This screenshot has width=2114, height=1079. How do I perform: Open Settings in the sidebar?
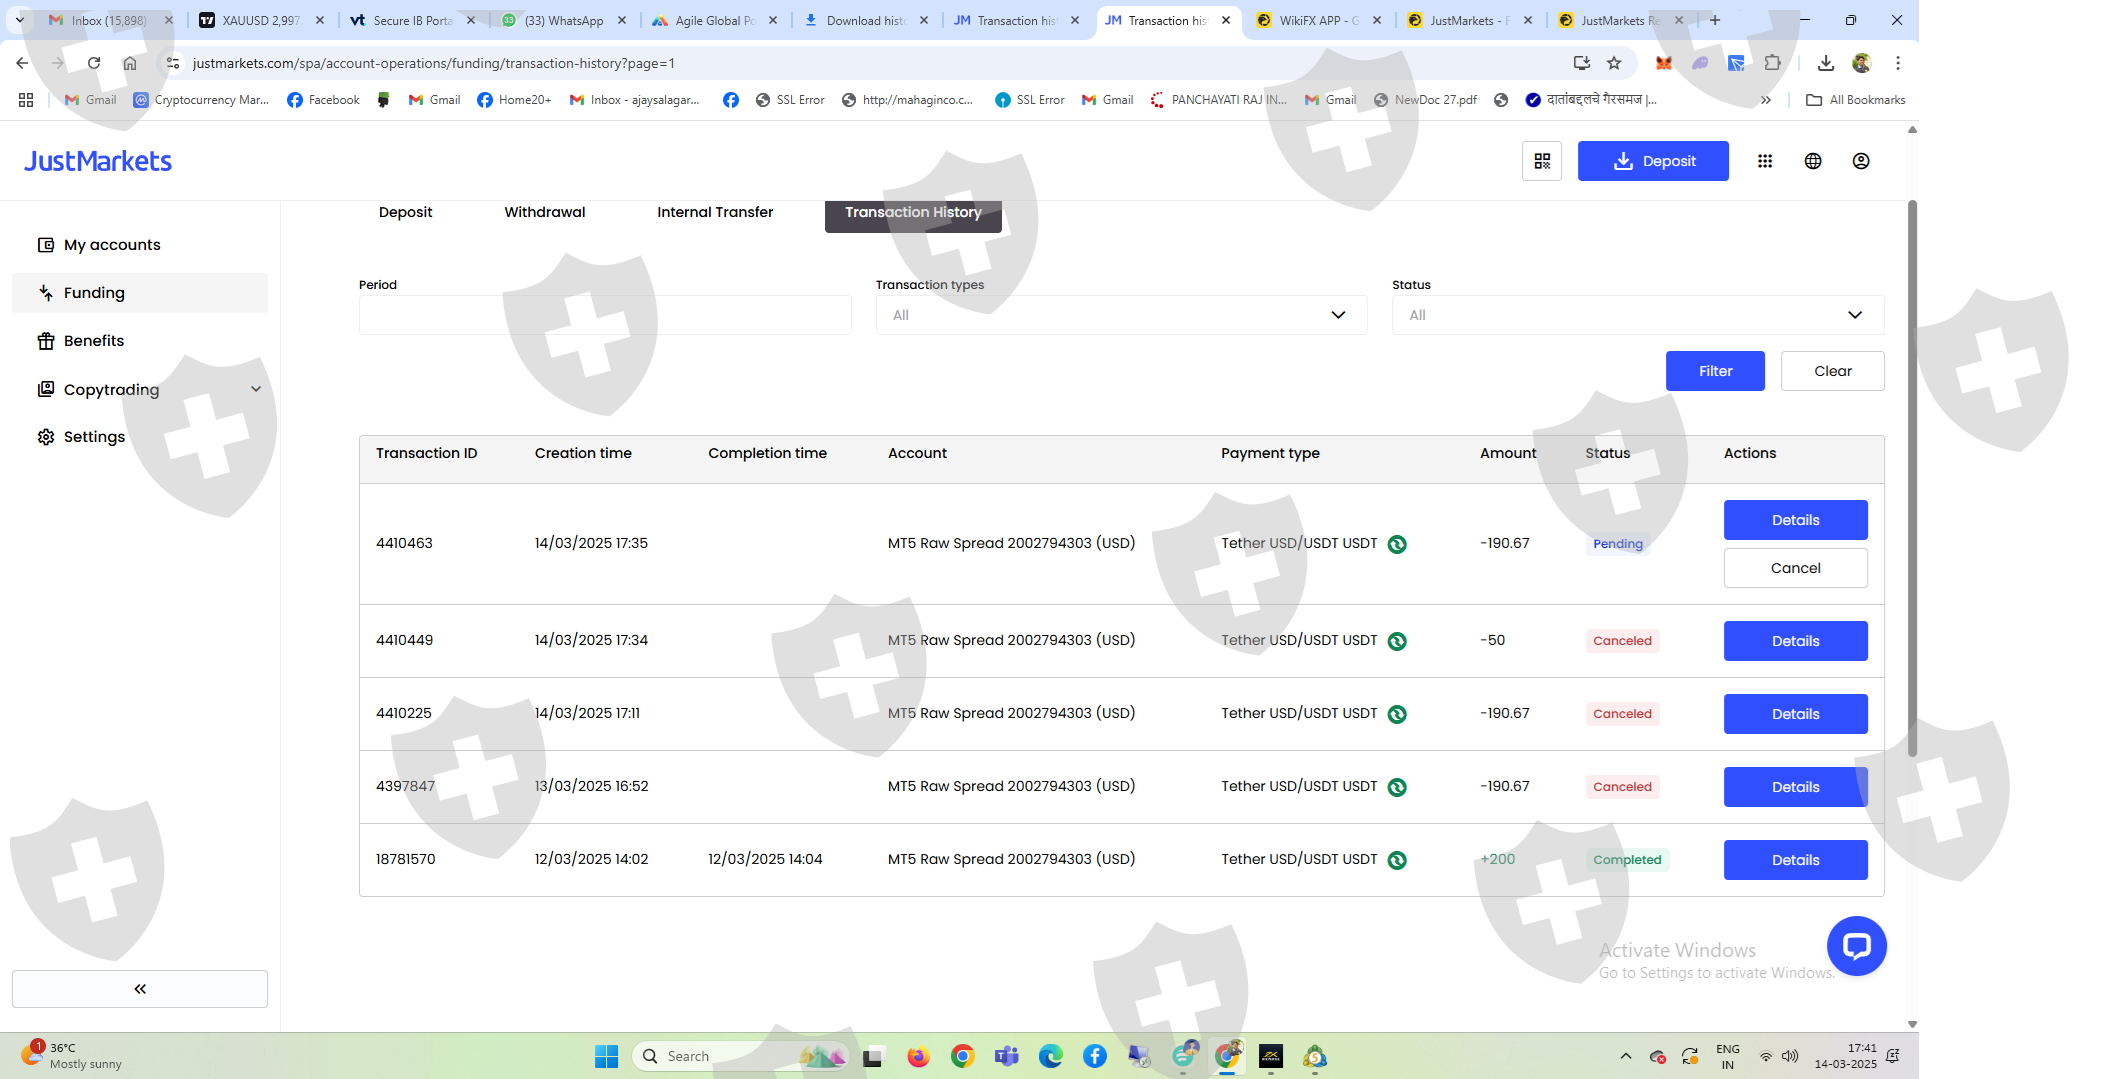(94, 437)
